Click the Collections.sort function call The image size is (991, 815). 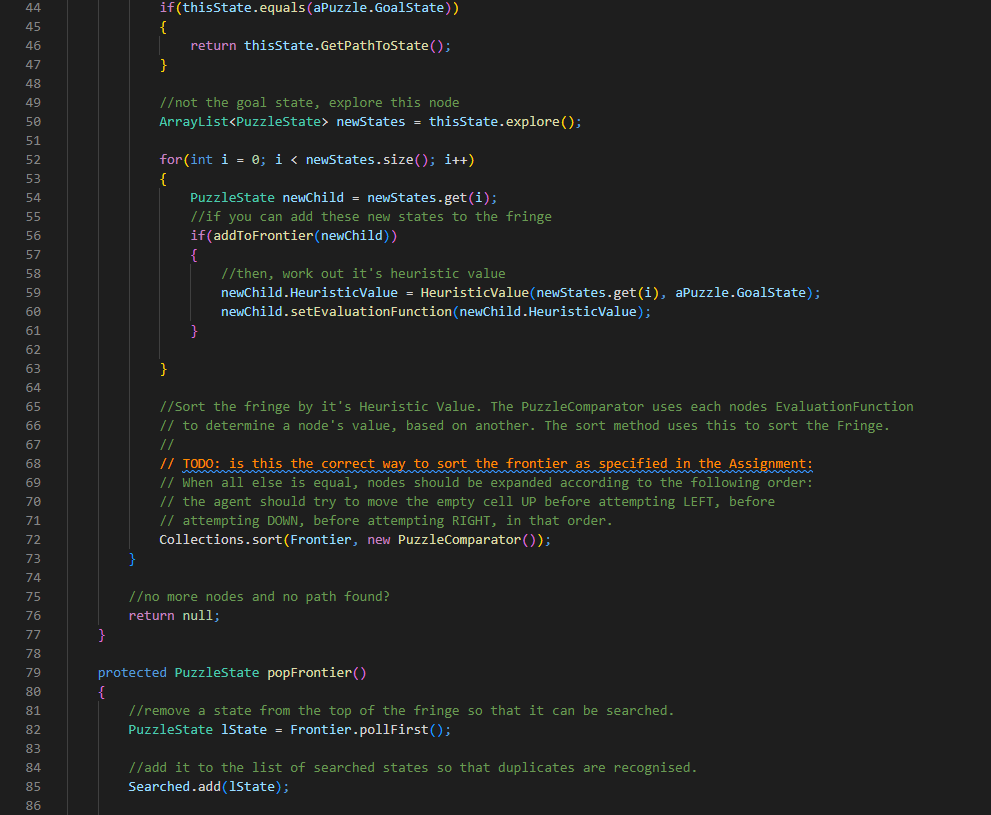(x=220, y=539)
